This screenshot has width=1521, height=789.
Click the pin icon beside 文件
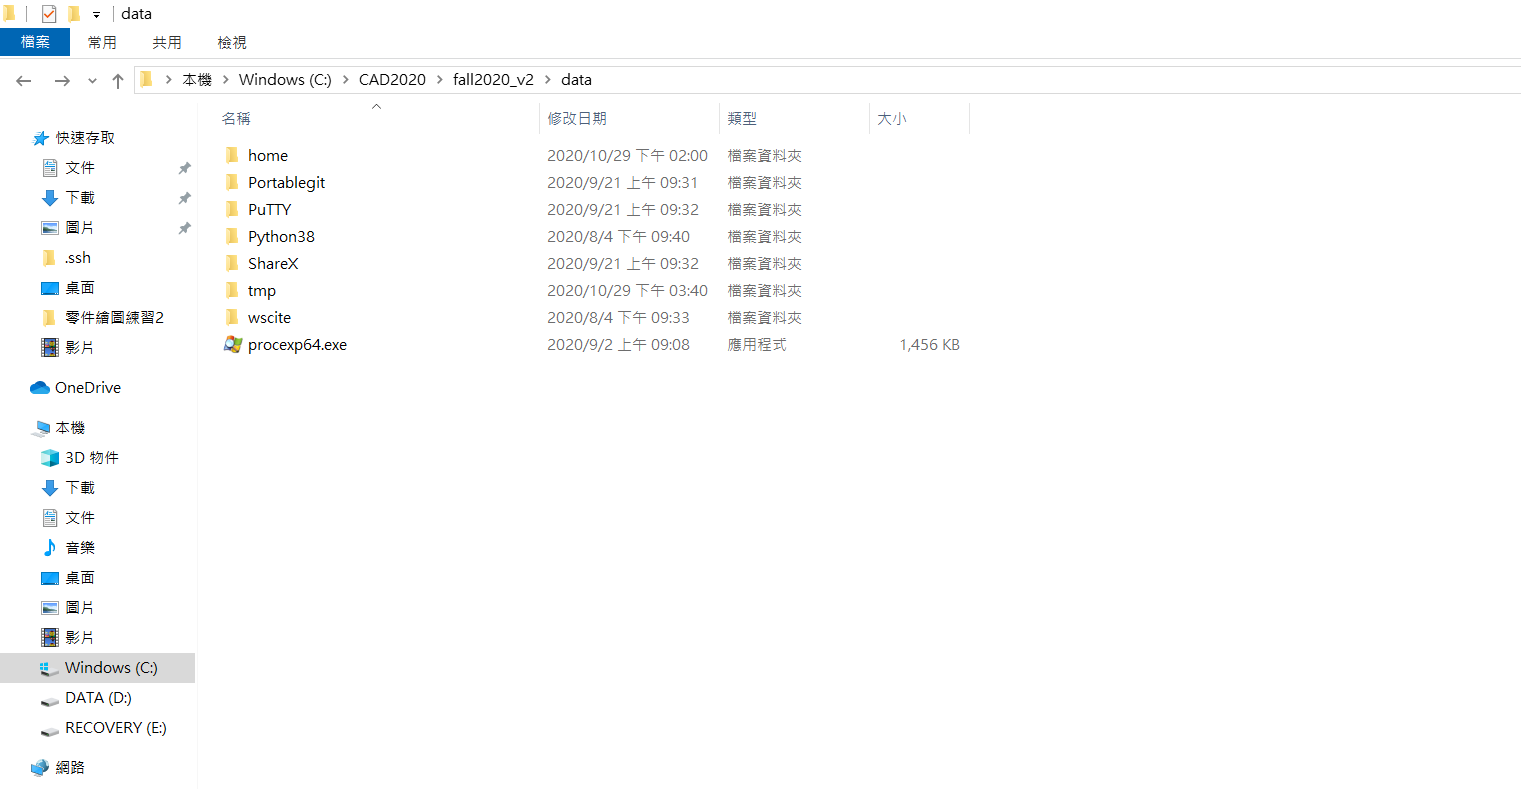[184, 168]
